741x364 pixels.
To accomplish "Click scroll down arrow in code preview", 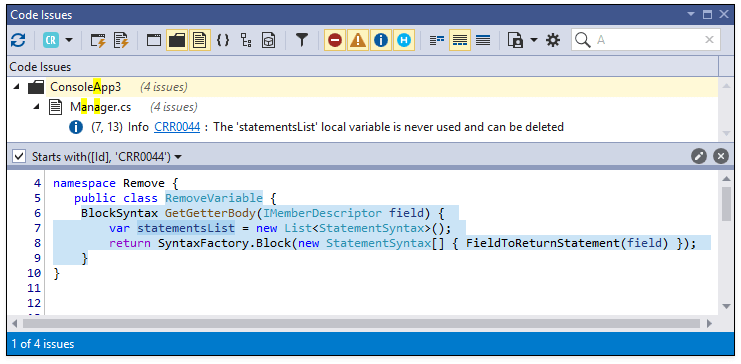I will coord(726,306).
